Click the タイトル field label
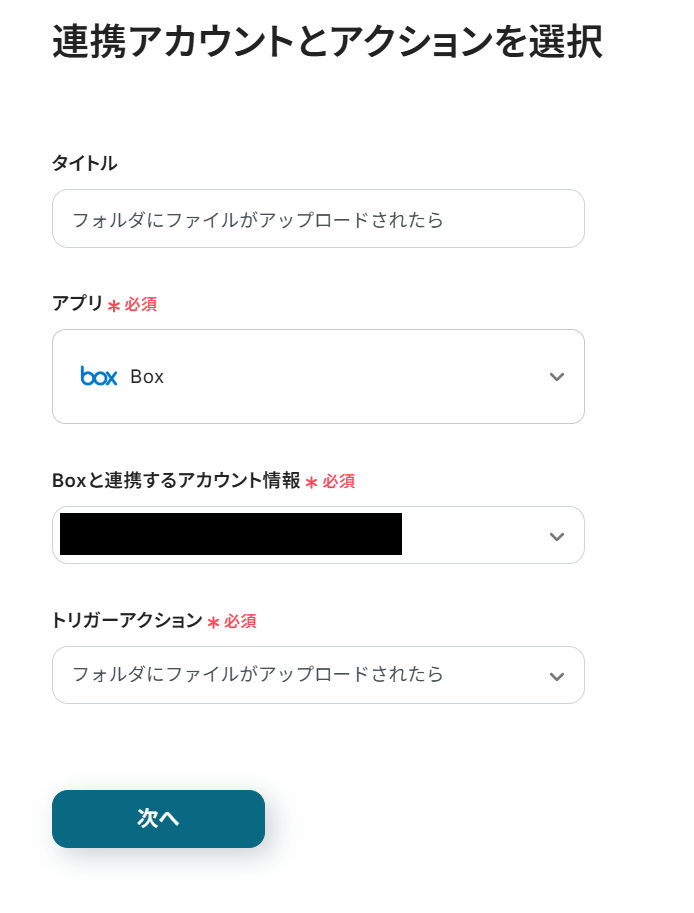This screenshot has width=694, height=913. tap(84, 163)
